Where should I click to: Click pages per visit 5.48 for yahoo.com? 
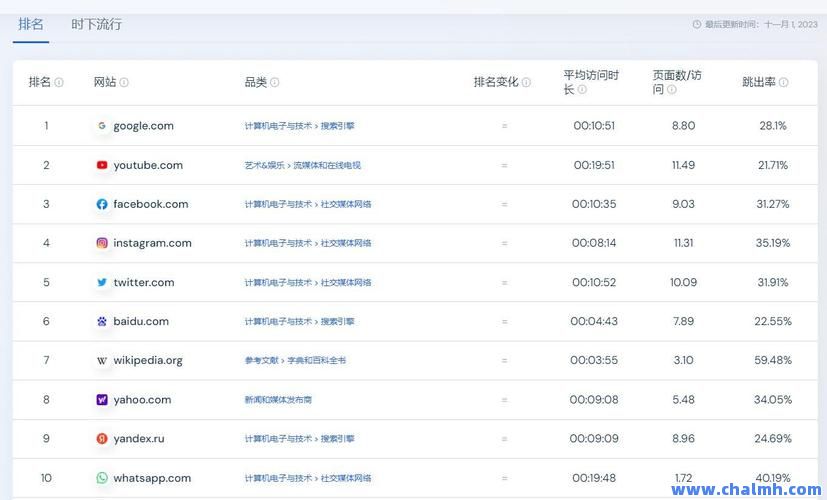(684, 400)
